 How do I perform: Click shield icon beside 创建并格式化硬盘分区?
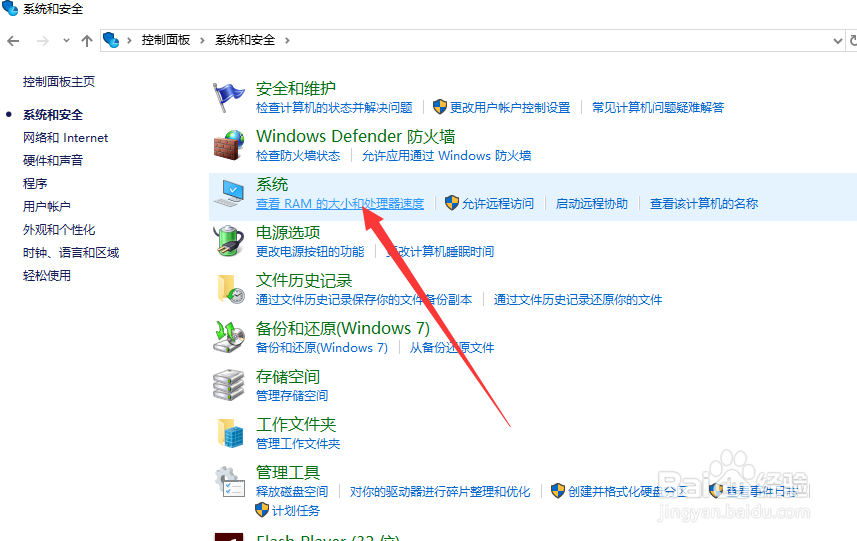click(557, 491)
